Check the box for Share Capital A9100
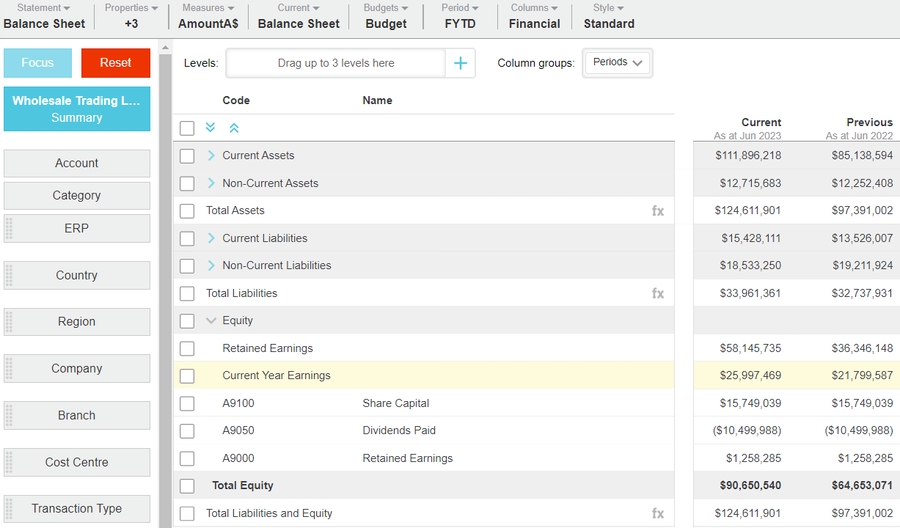The height and width of the screenshot is (528, 900). [x=187, y=404]
